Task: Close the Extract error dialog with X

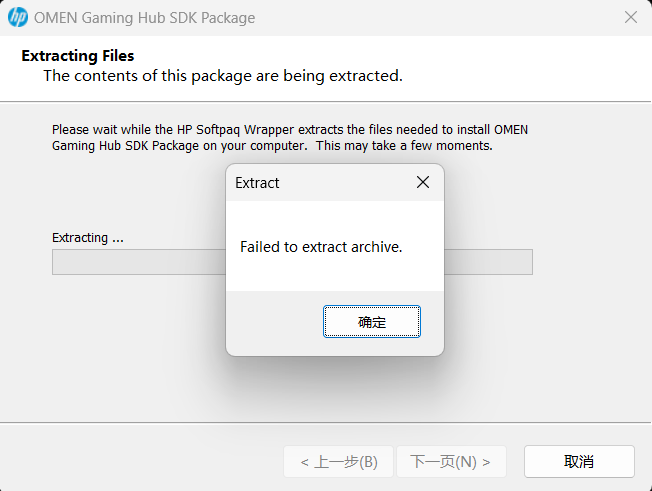Action: click(x=423, y=182)
